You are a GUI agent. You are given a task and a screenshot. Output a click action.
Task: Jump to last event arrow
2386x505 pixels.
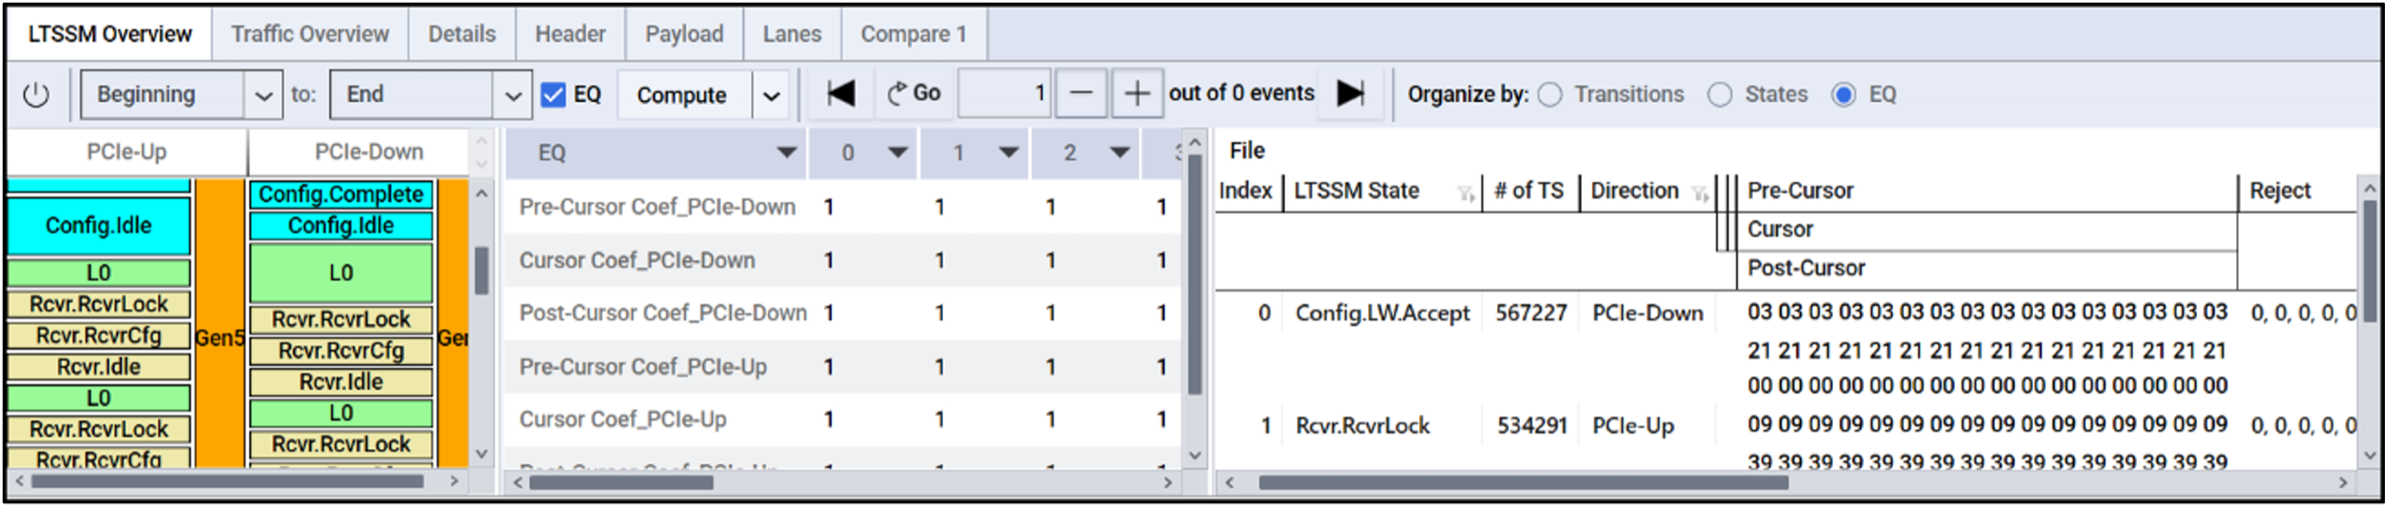click(x=1350, y=94)
